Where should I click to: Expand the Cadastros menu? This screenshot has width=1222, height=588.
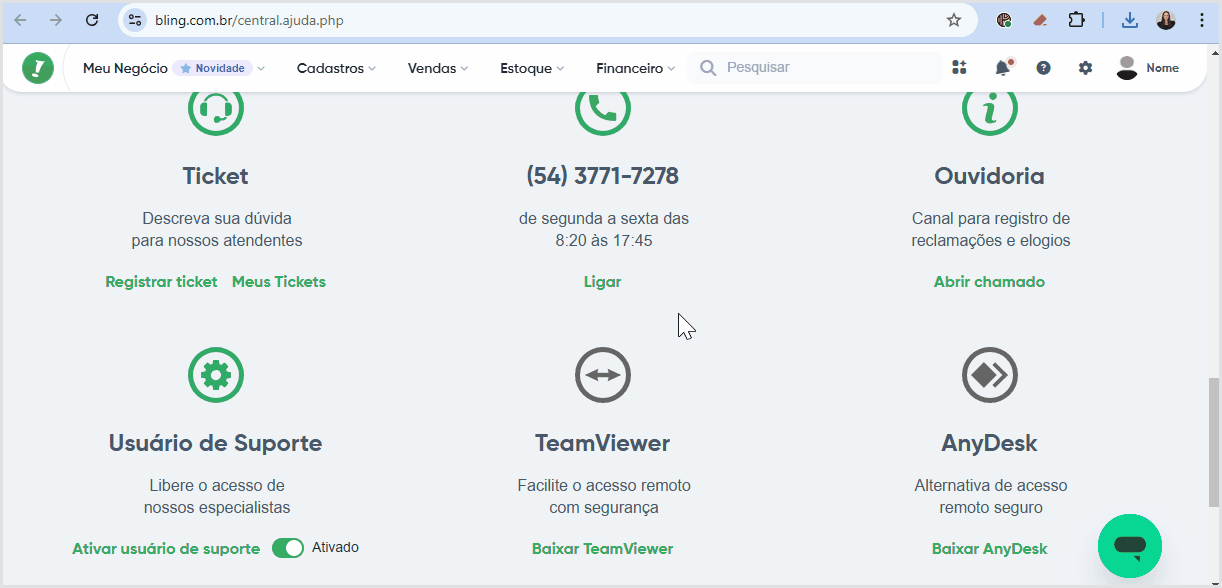(336, 68)
